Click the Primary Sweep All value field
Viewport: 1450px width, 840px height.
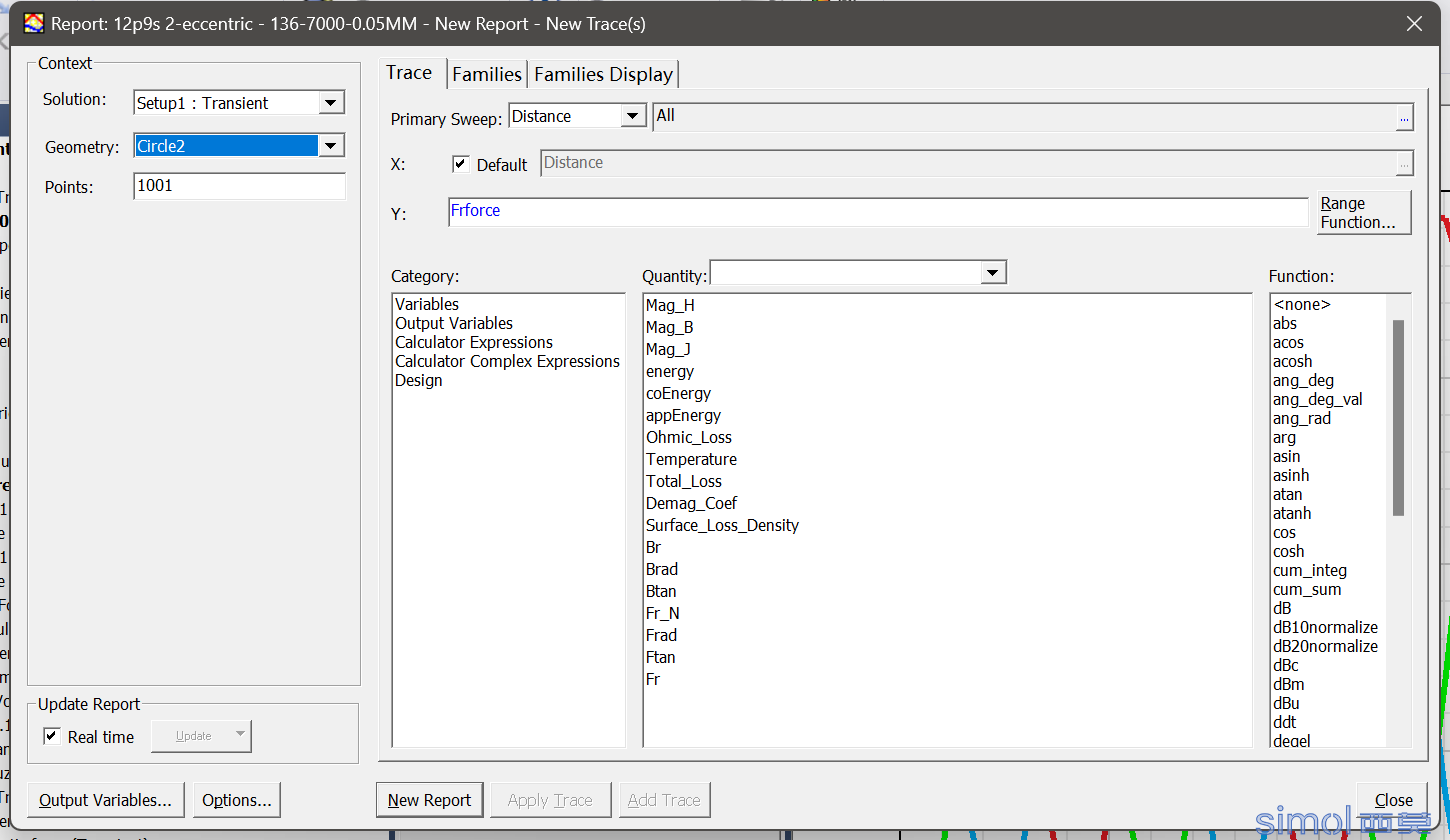(1024, 116)
